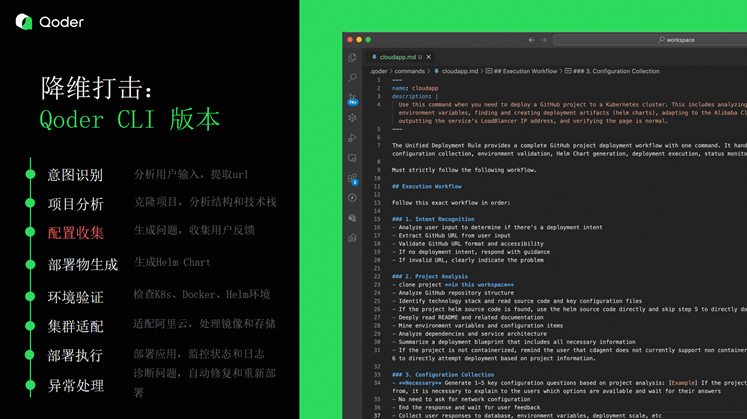Close the cloudapp.md editor tab

tap(429, 57)
